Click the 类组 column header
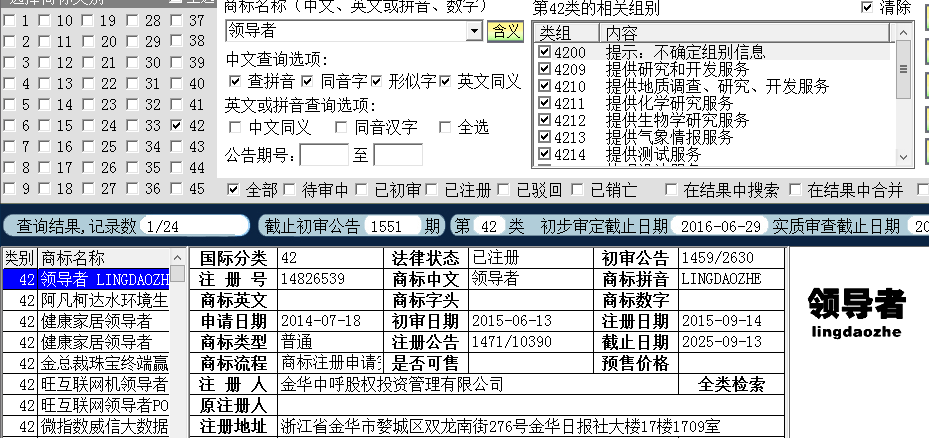Viewport: 929px width, 438px height. (566, 33)
